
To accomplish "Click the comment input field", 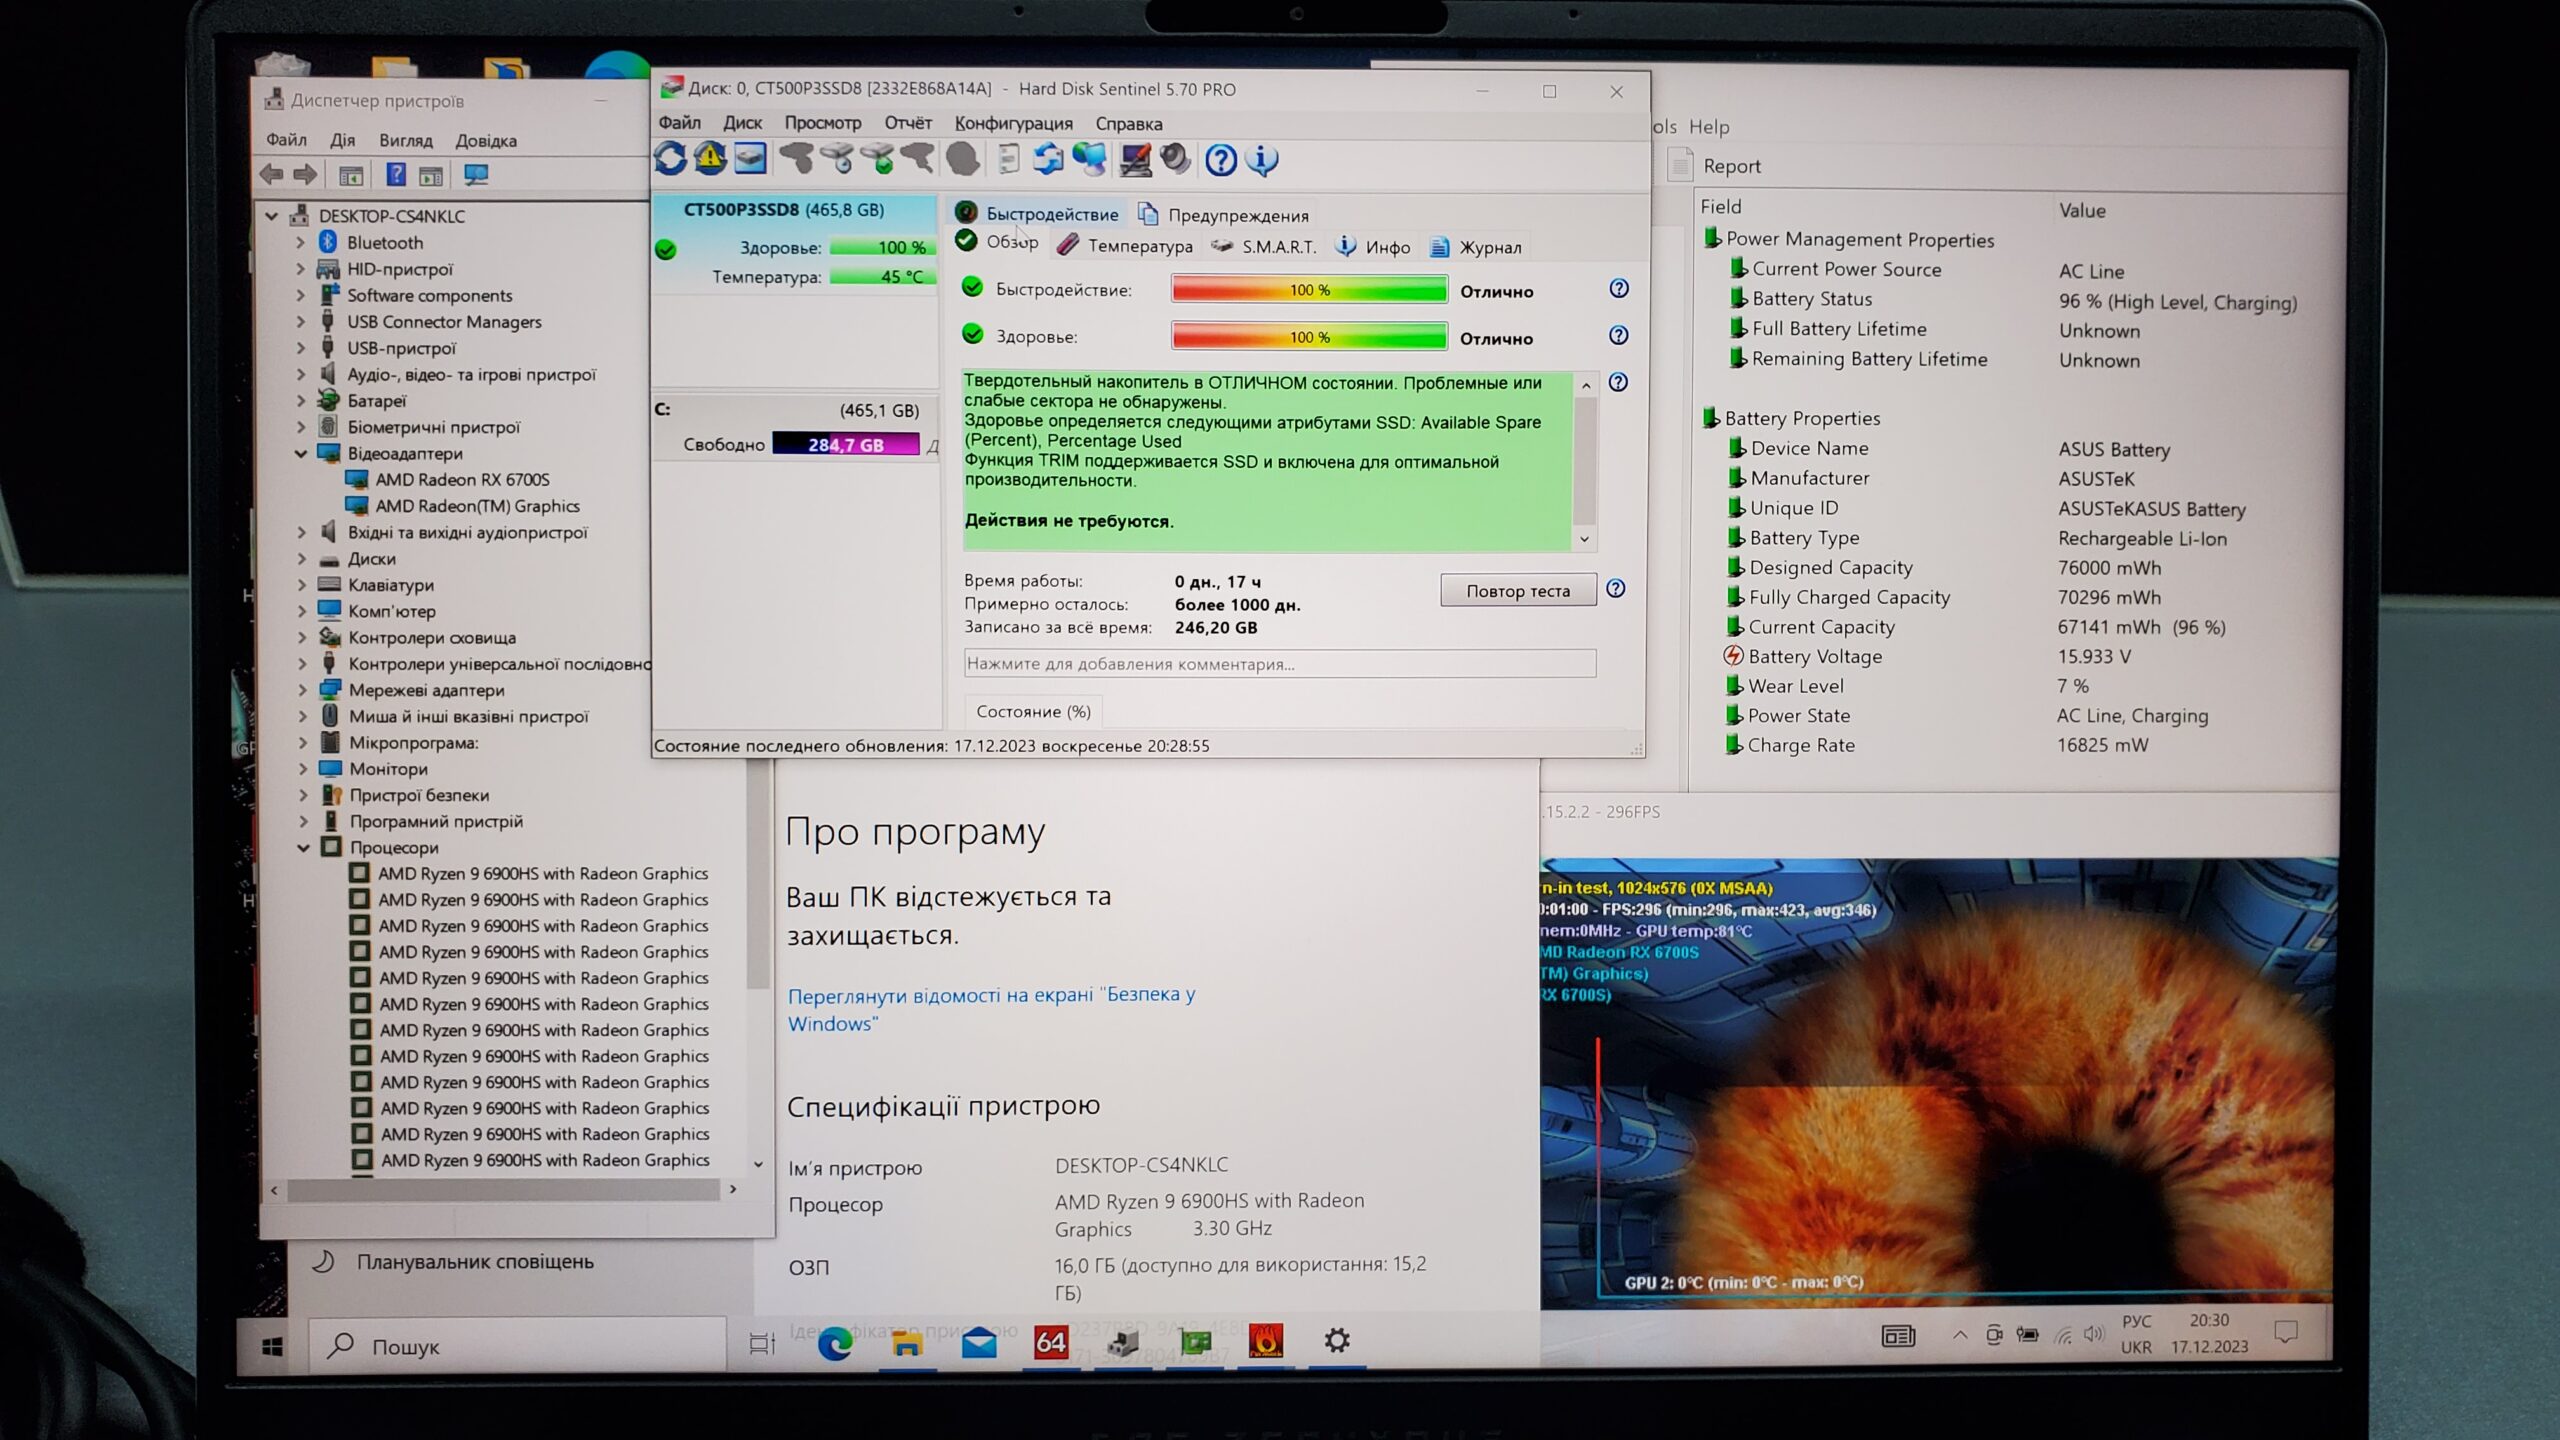I will pyautogui.click(x=1279, y=664).
